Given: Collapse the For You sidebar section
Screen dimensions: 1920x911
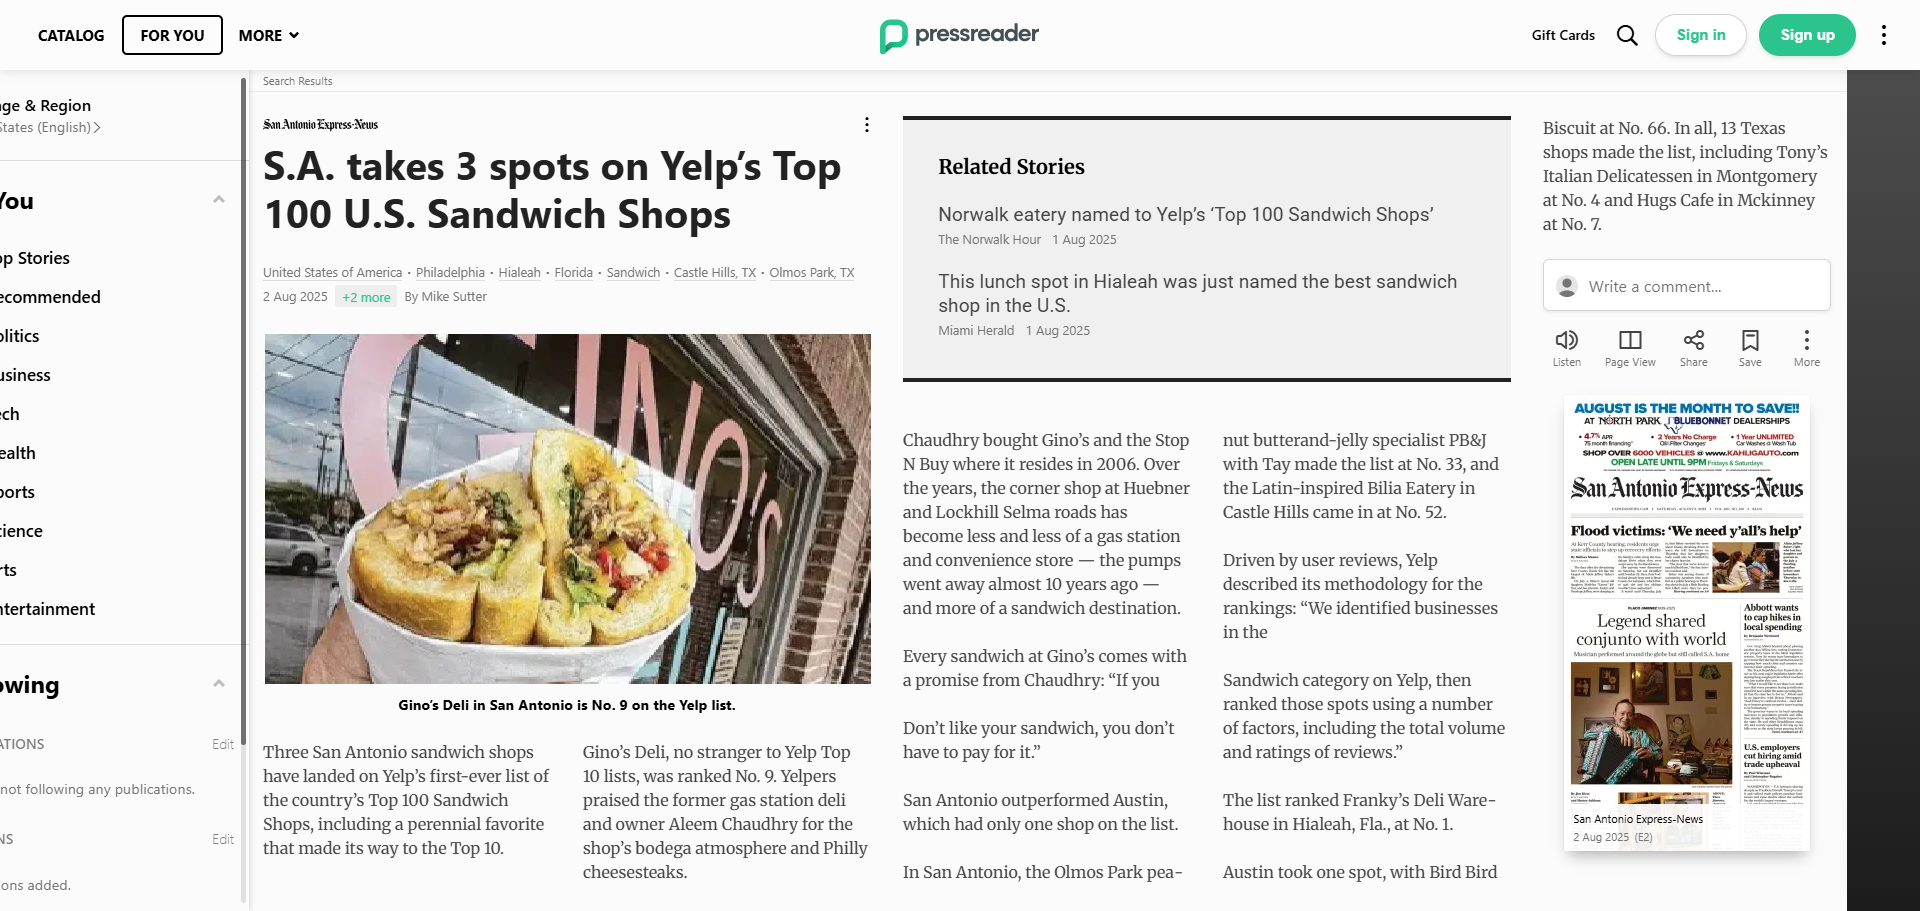Looking at the screenshot, I should click(218, 200).
